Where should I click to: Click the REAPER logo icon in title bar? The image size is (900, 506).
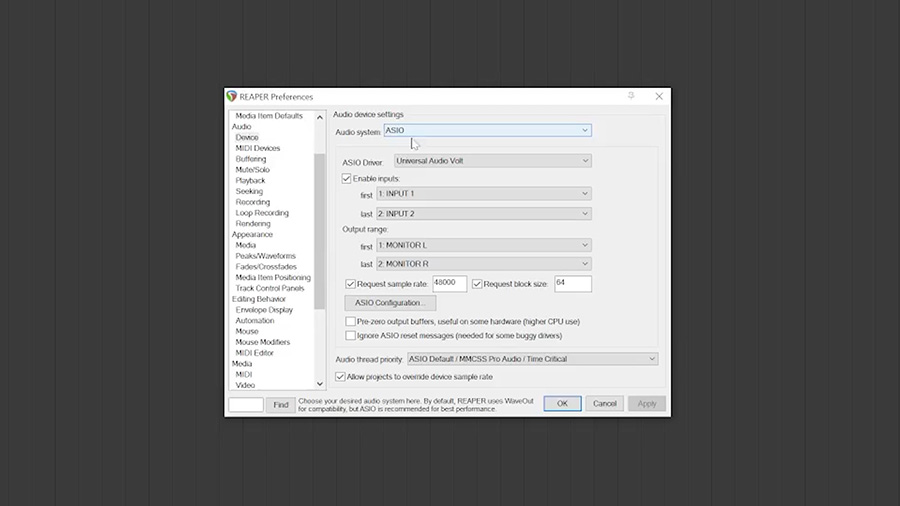click(x=231, y=96)
